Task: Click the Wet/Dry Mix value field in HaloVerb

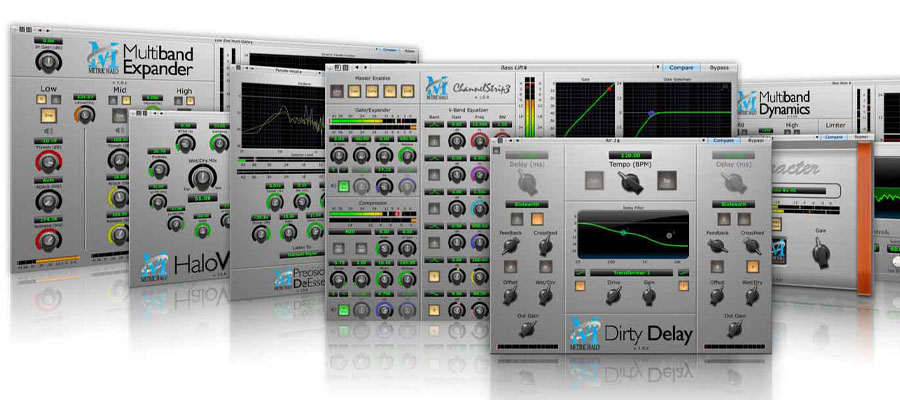Action: pos(201,198)
